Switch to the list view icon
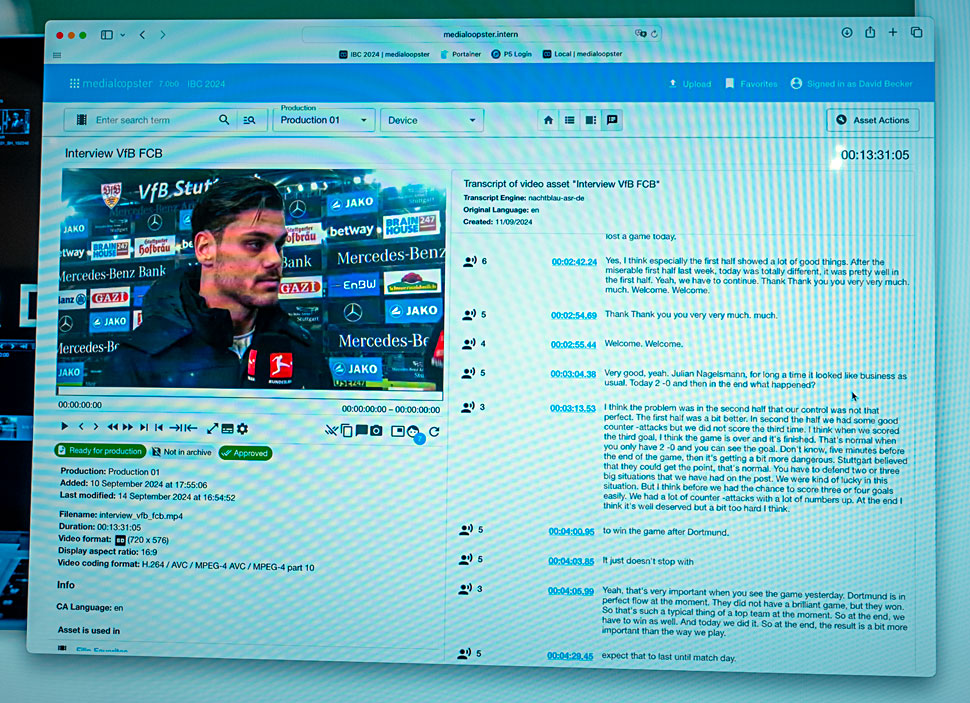 (570, 120)
